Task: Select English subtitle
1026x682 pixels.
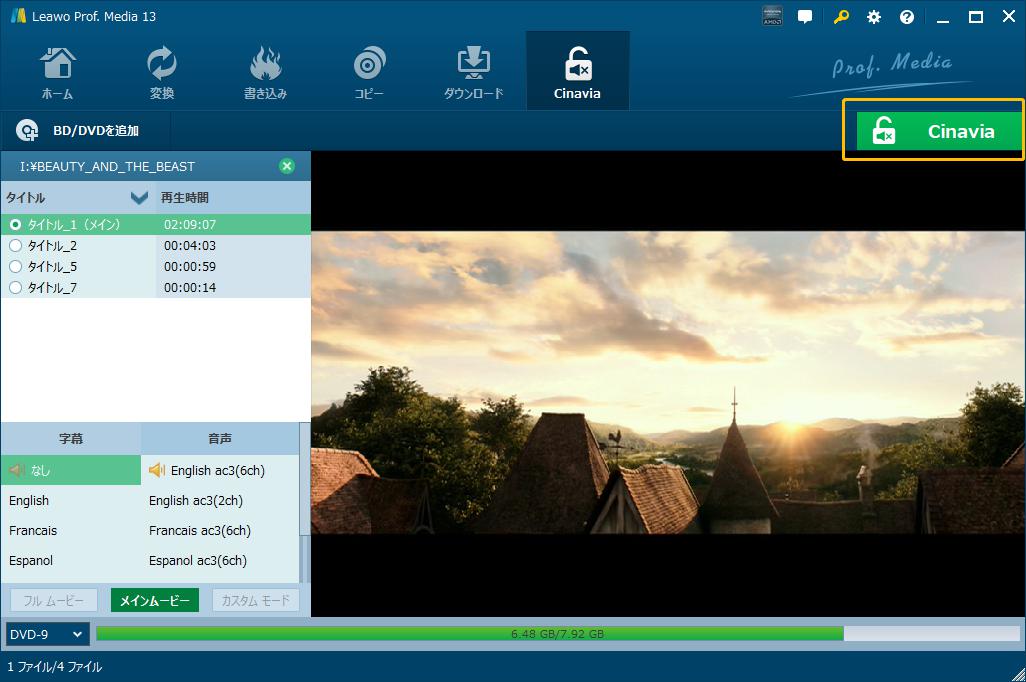Action: (71, 501)
